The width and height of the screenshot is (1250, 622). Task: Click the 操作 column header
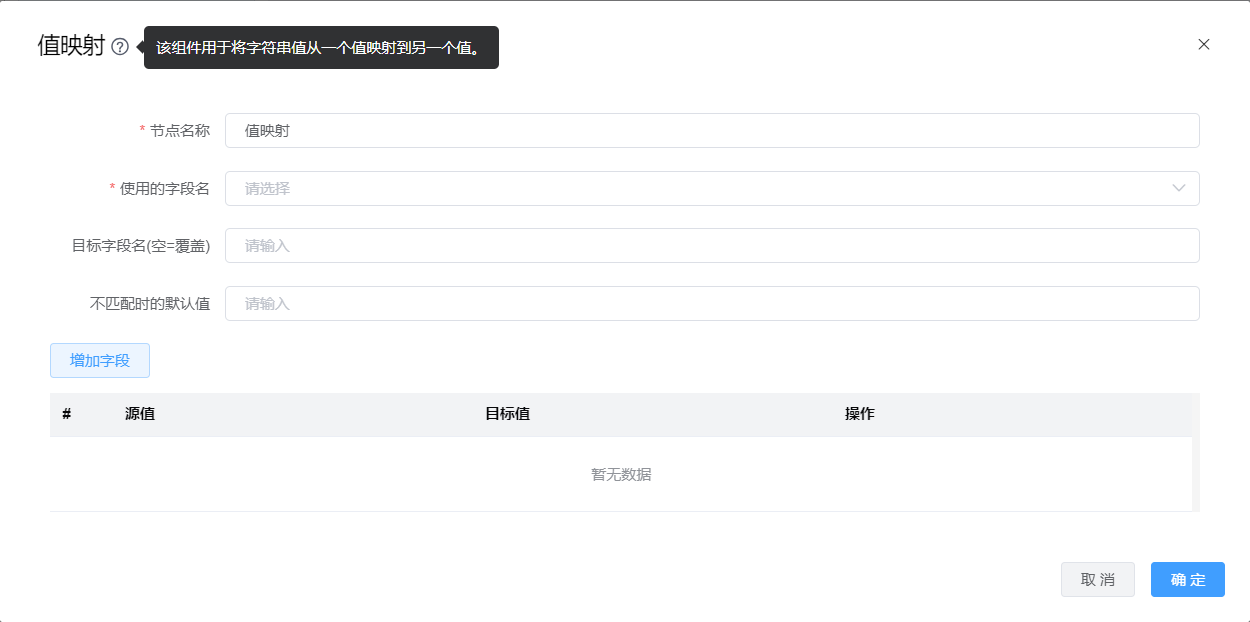coord(859,414)
